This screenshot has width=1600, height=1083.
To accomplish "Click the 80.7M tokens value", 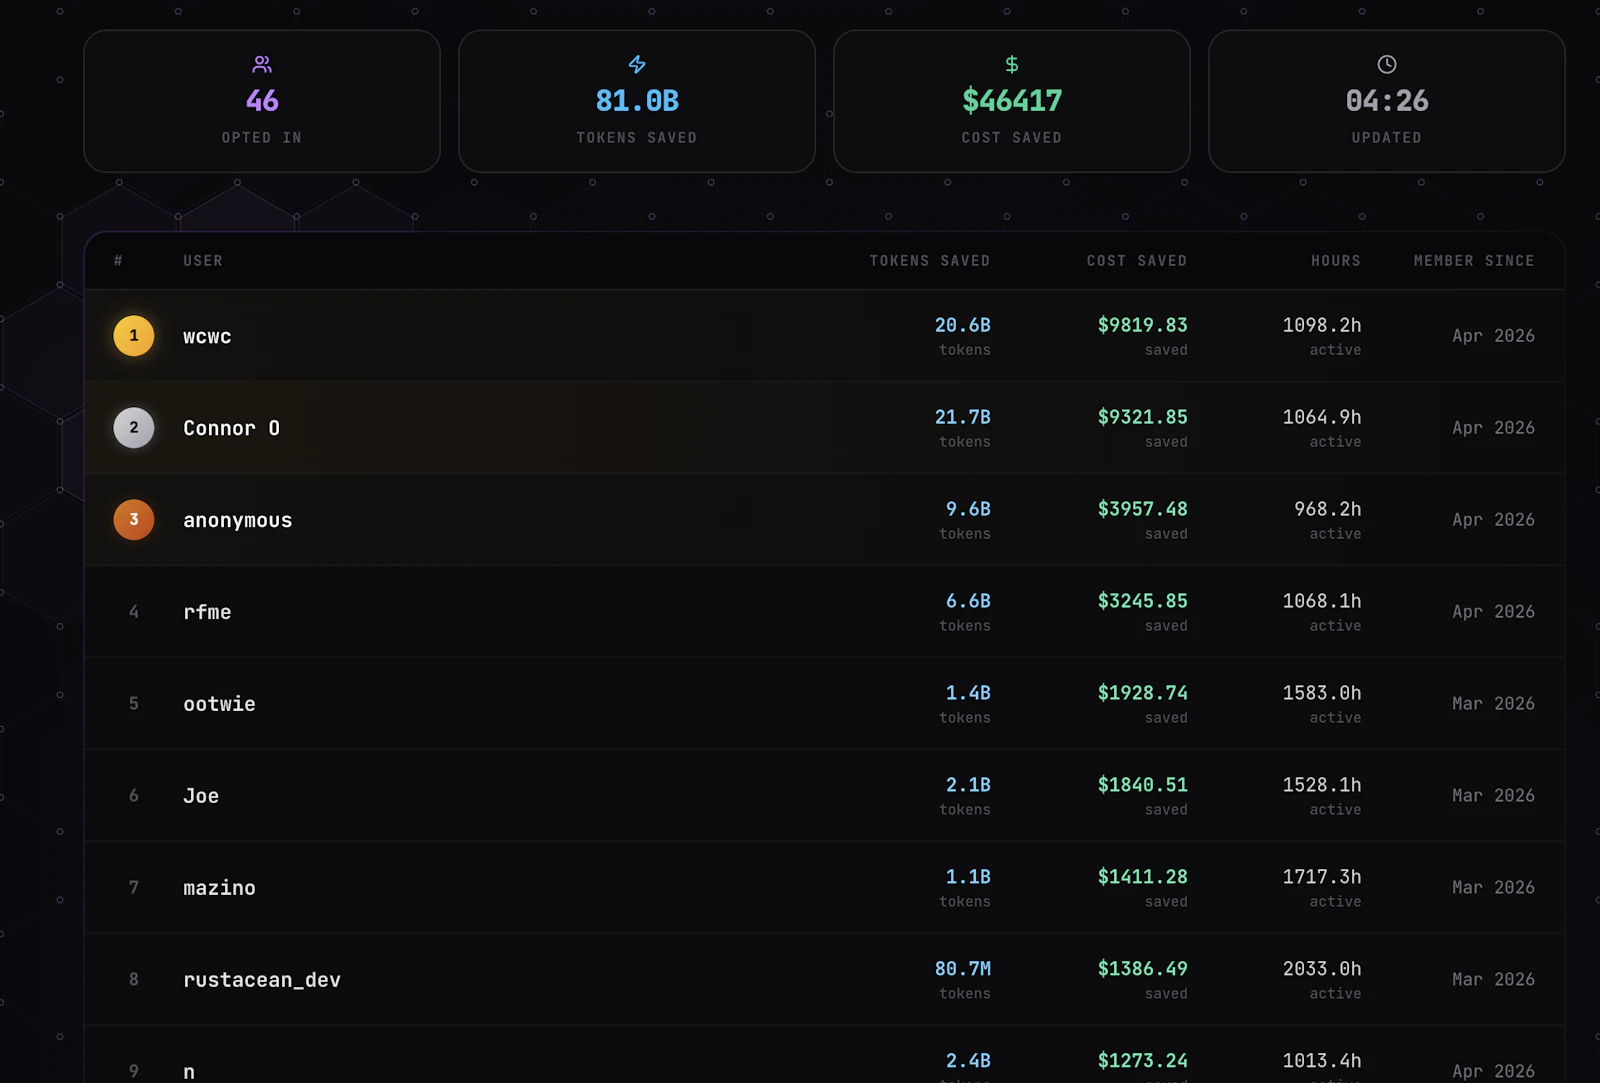I will click(963, 969).
